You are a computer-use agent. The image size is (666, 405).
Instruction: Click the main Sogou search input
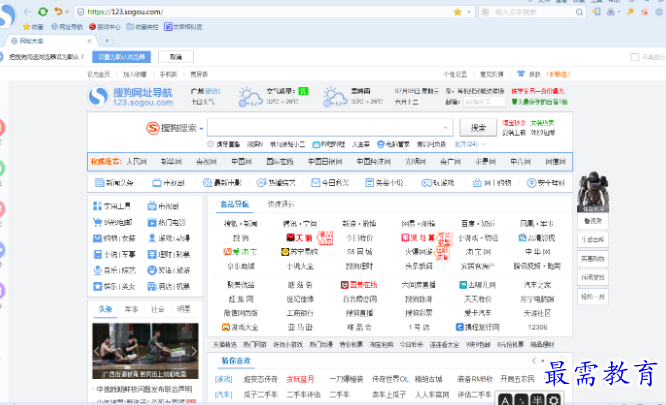tap(330, 127)
